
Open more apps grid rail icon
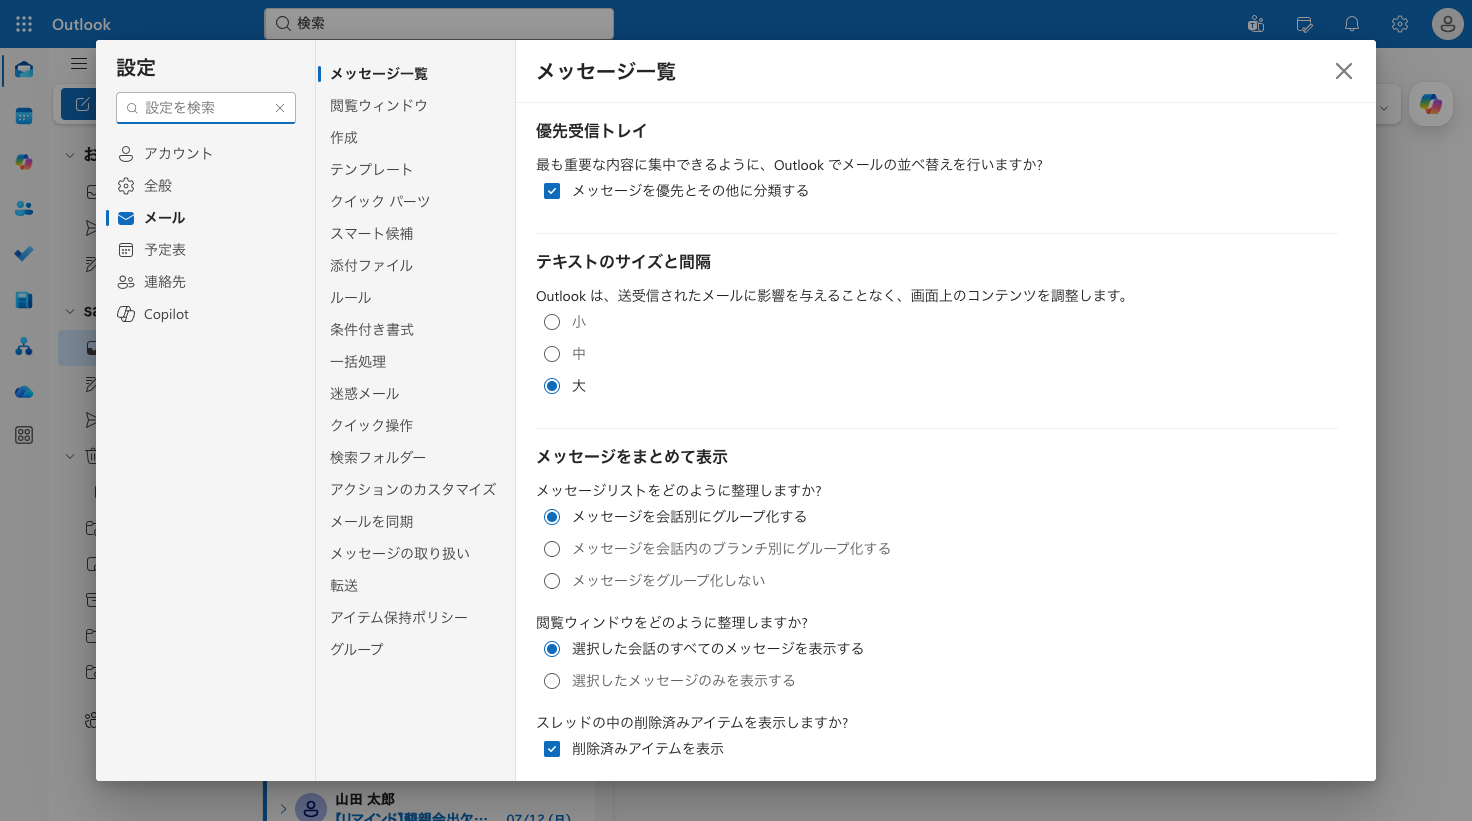click(x=24, y=435)
